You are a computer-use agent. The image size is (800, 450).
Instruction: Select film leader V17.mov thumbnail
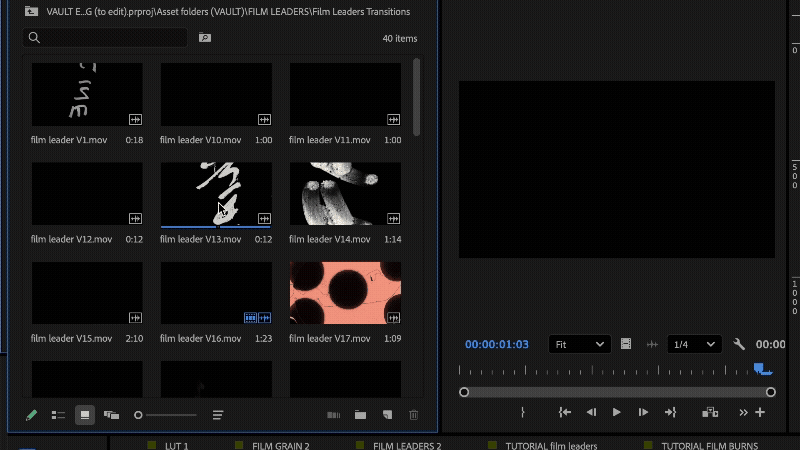click(345, 294)
